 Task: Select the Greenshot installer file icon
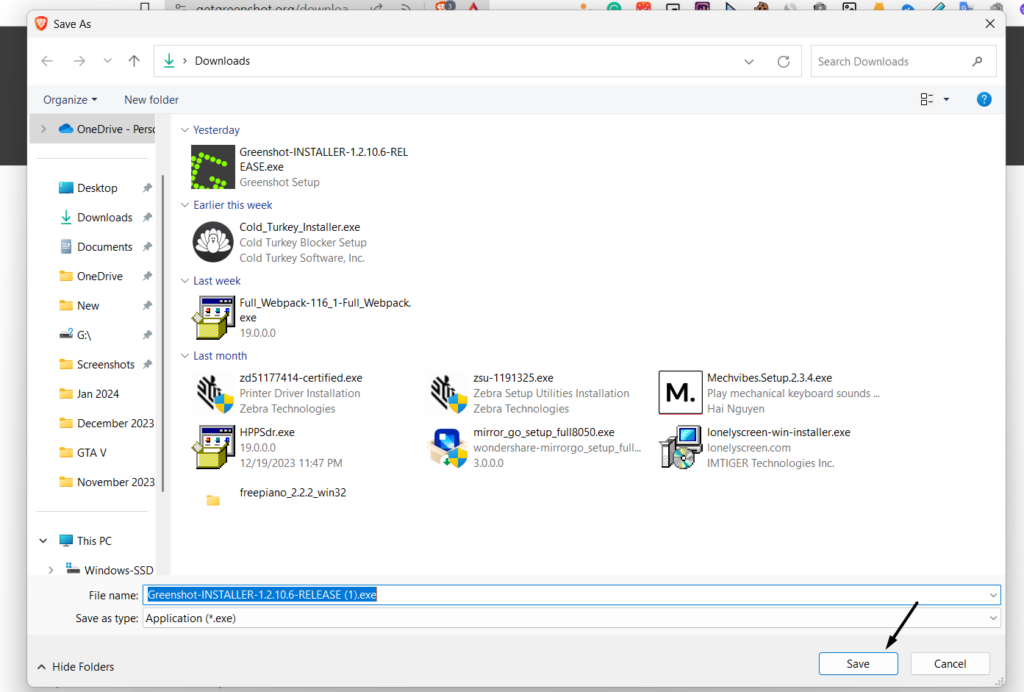(x=213, y=167)
